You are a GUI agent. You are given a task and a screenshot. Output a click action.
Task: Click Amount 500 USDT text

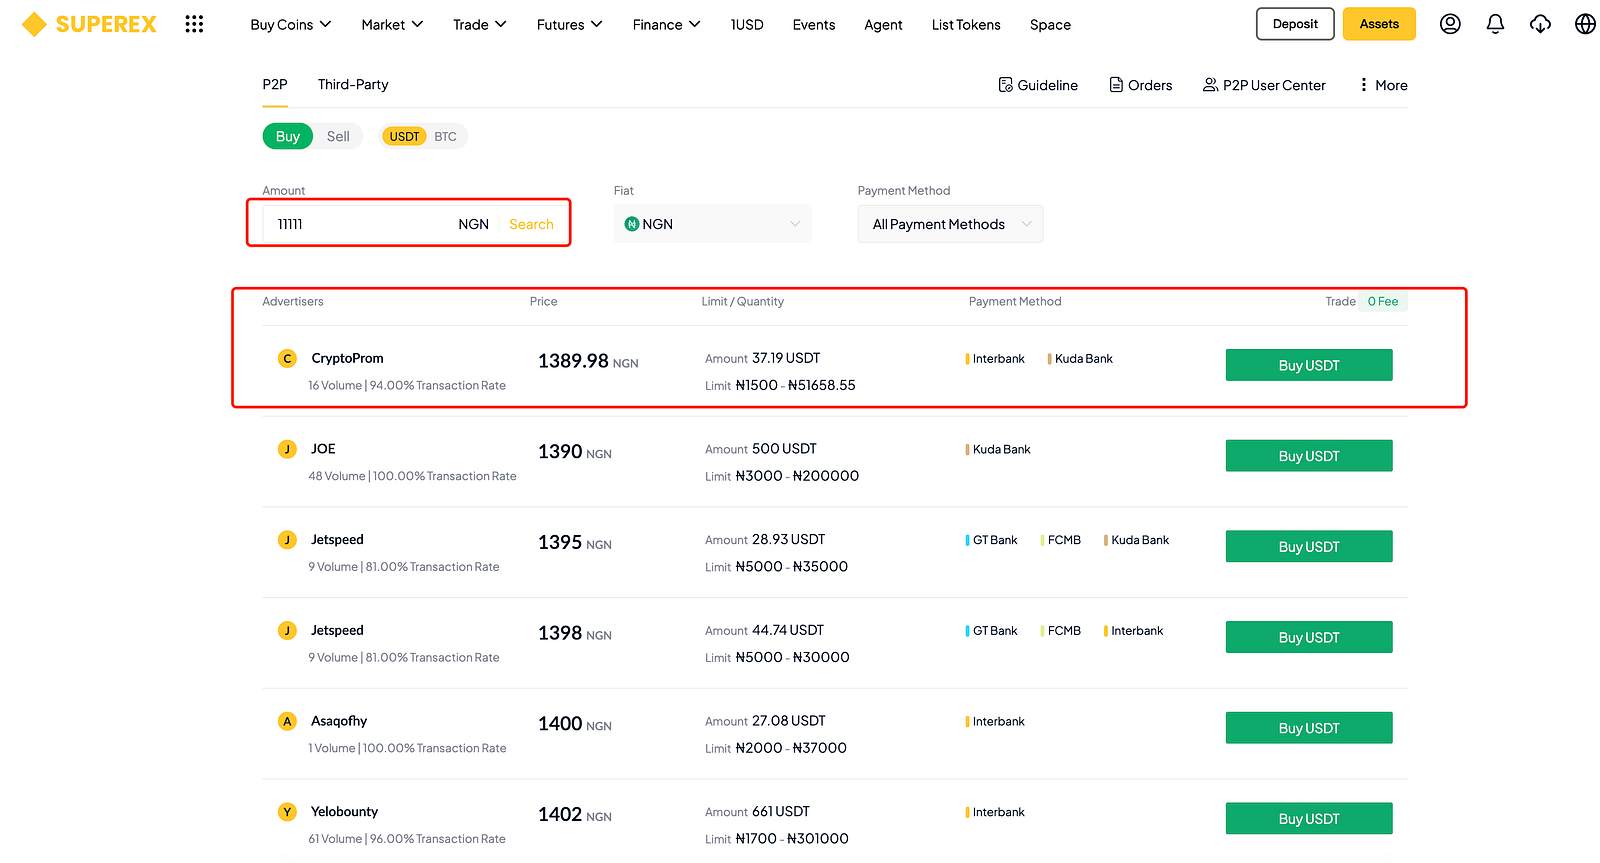[761, 449]
